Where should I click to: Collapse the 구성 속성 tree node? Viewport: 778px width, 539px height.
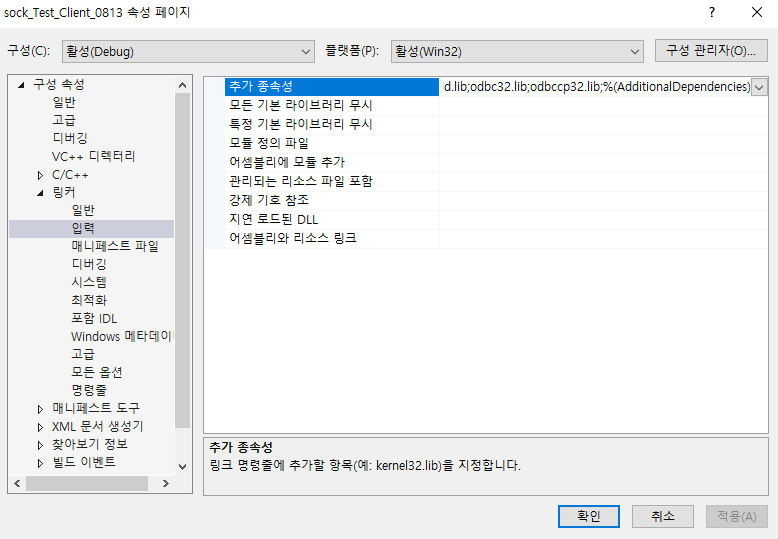point(21,85)
